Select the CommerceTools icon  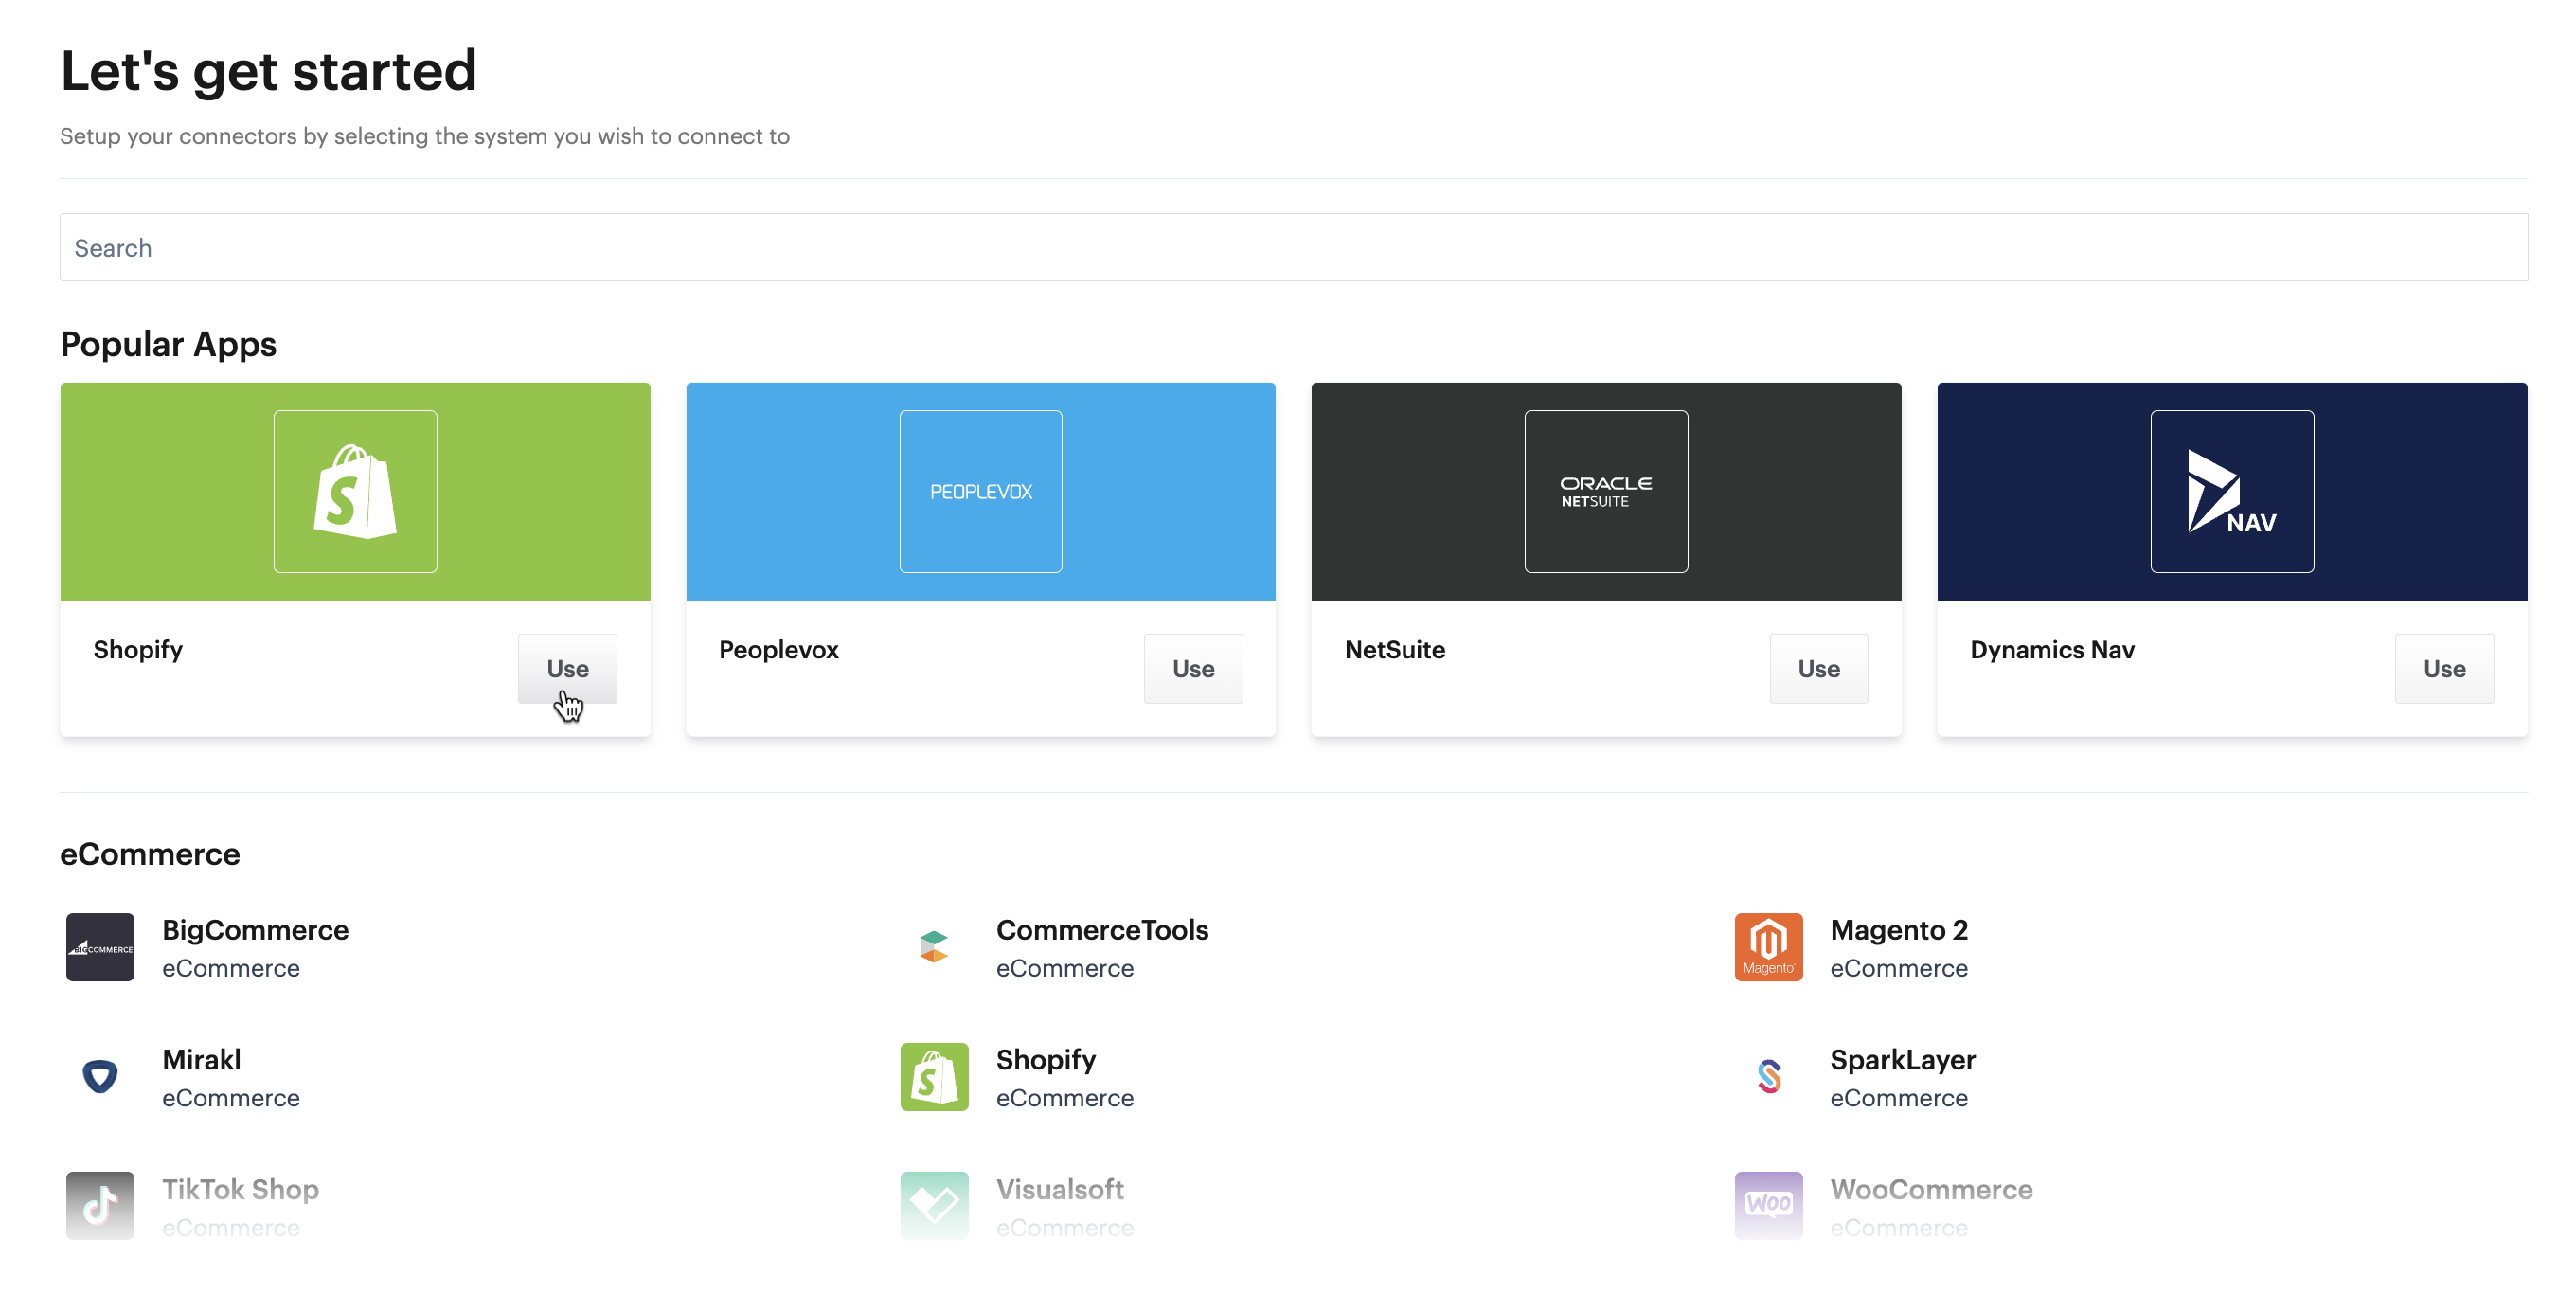tap(934, 947)
